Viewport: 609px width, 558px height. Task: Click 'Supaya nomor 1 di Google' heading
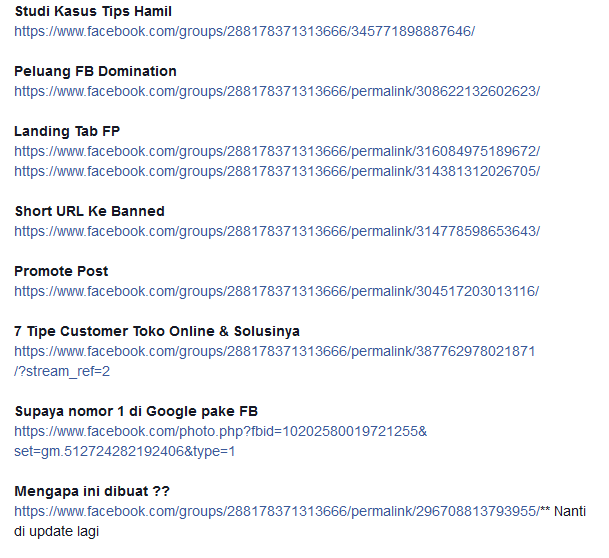[x=136, y=411]
